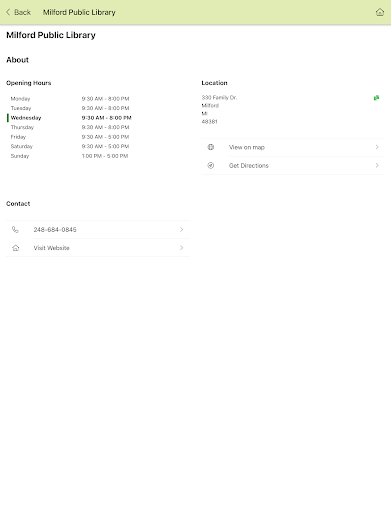Click the zip code 48381
The height and width of the screenshot is (512, 391).
coord(209,122)
